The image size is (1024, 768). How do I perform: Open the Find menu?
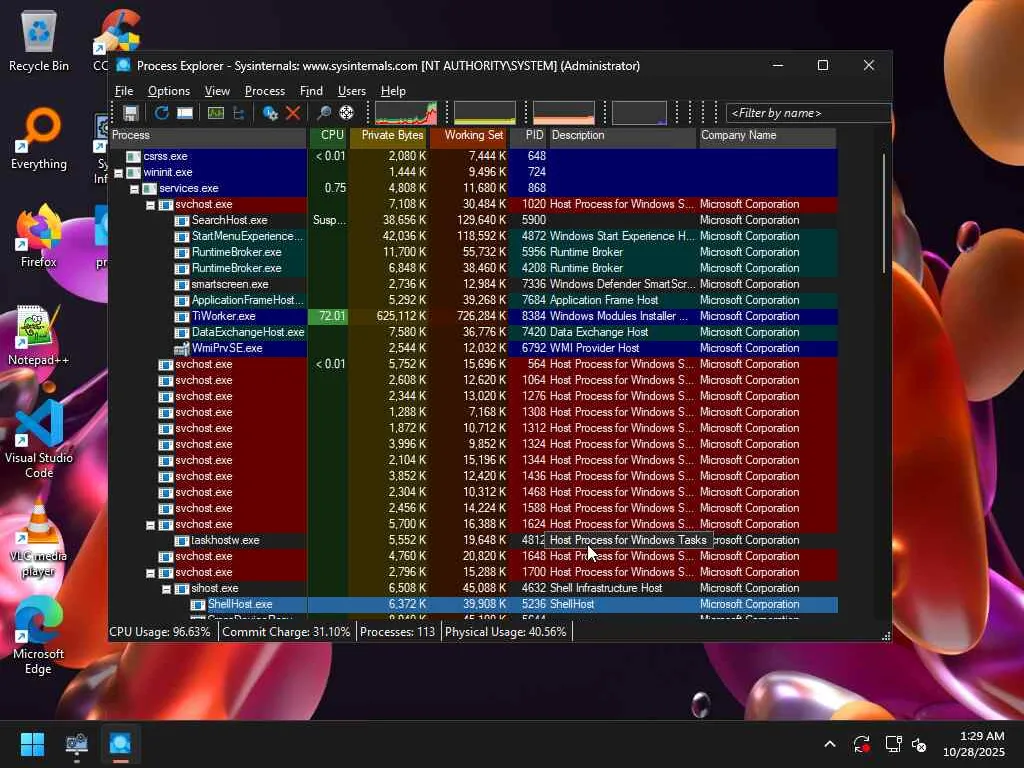click(311, 91)
